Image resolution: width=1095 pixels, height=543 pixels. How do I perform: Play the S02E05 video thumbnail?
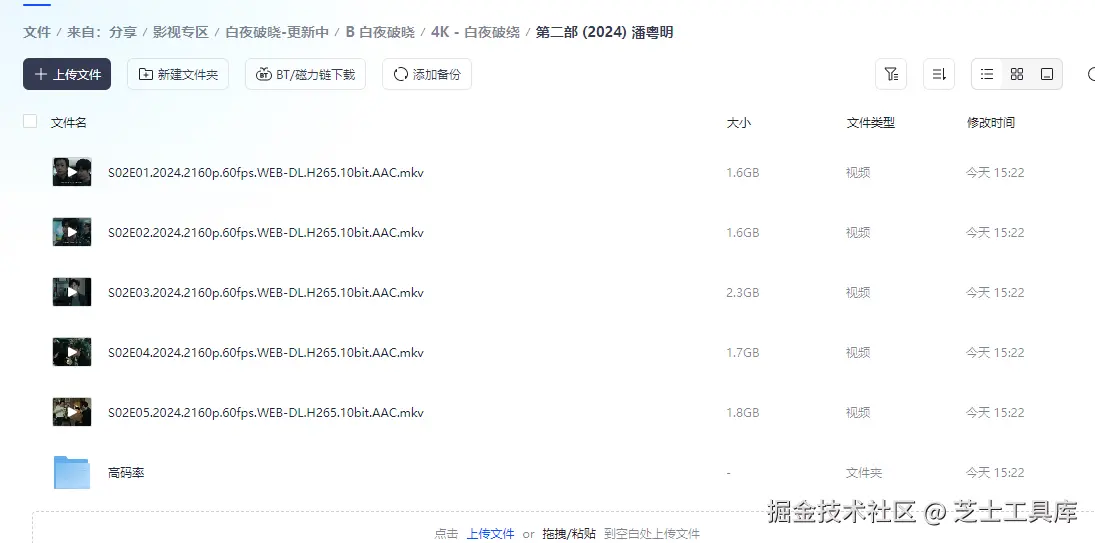(x=72, y=412)
